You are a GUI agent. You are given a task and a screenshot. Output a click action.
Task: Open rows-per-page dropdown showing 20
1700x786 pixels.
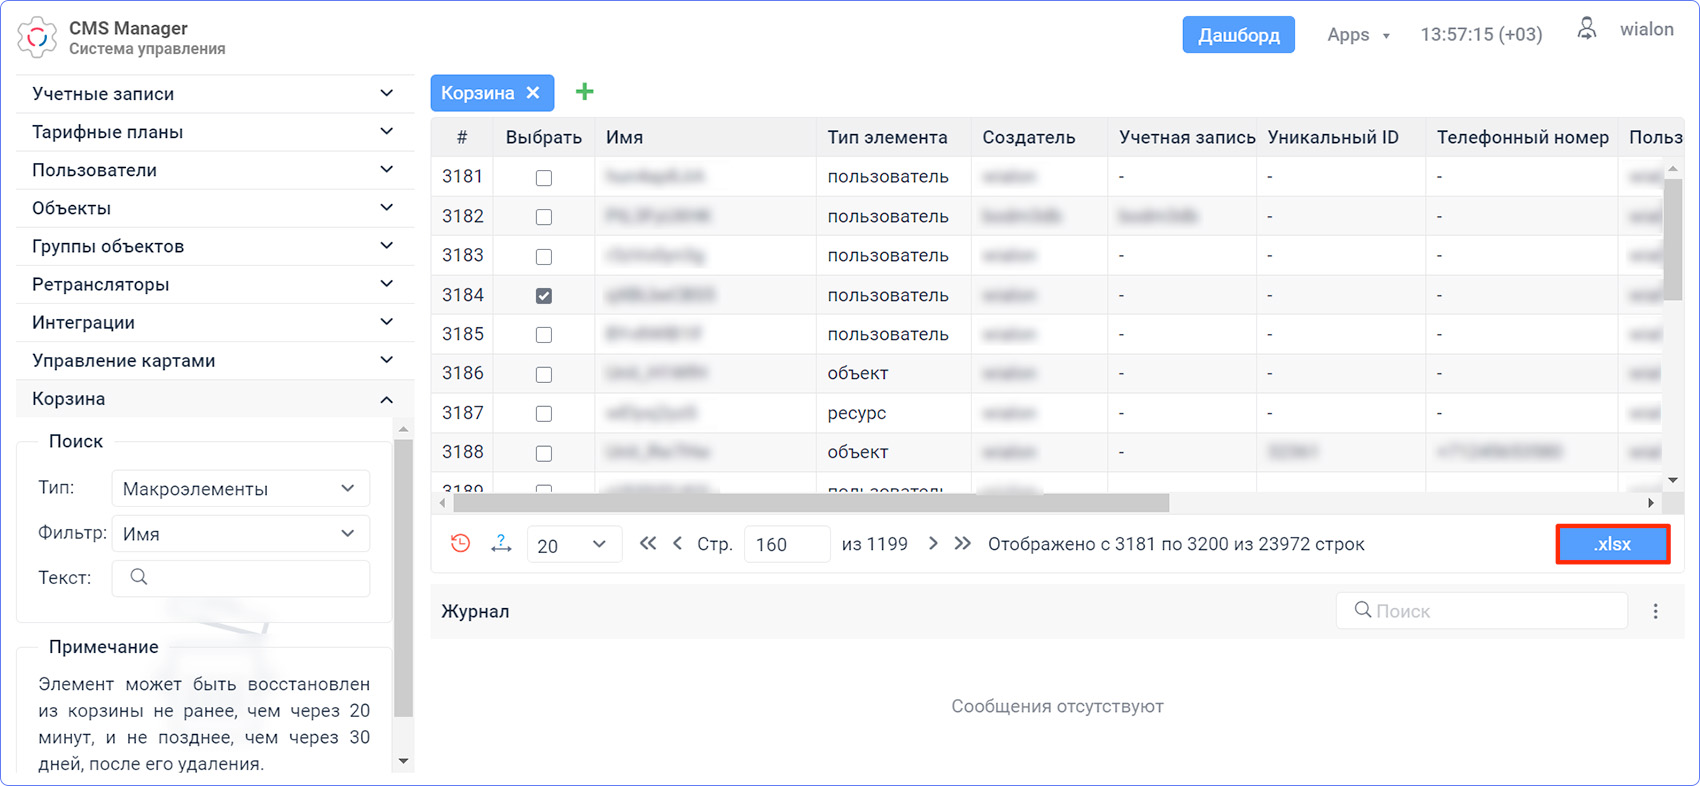(573, 545)
